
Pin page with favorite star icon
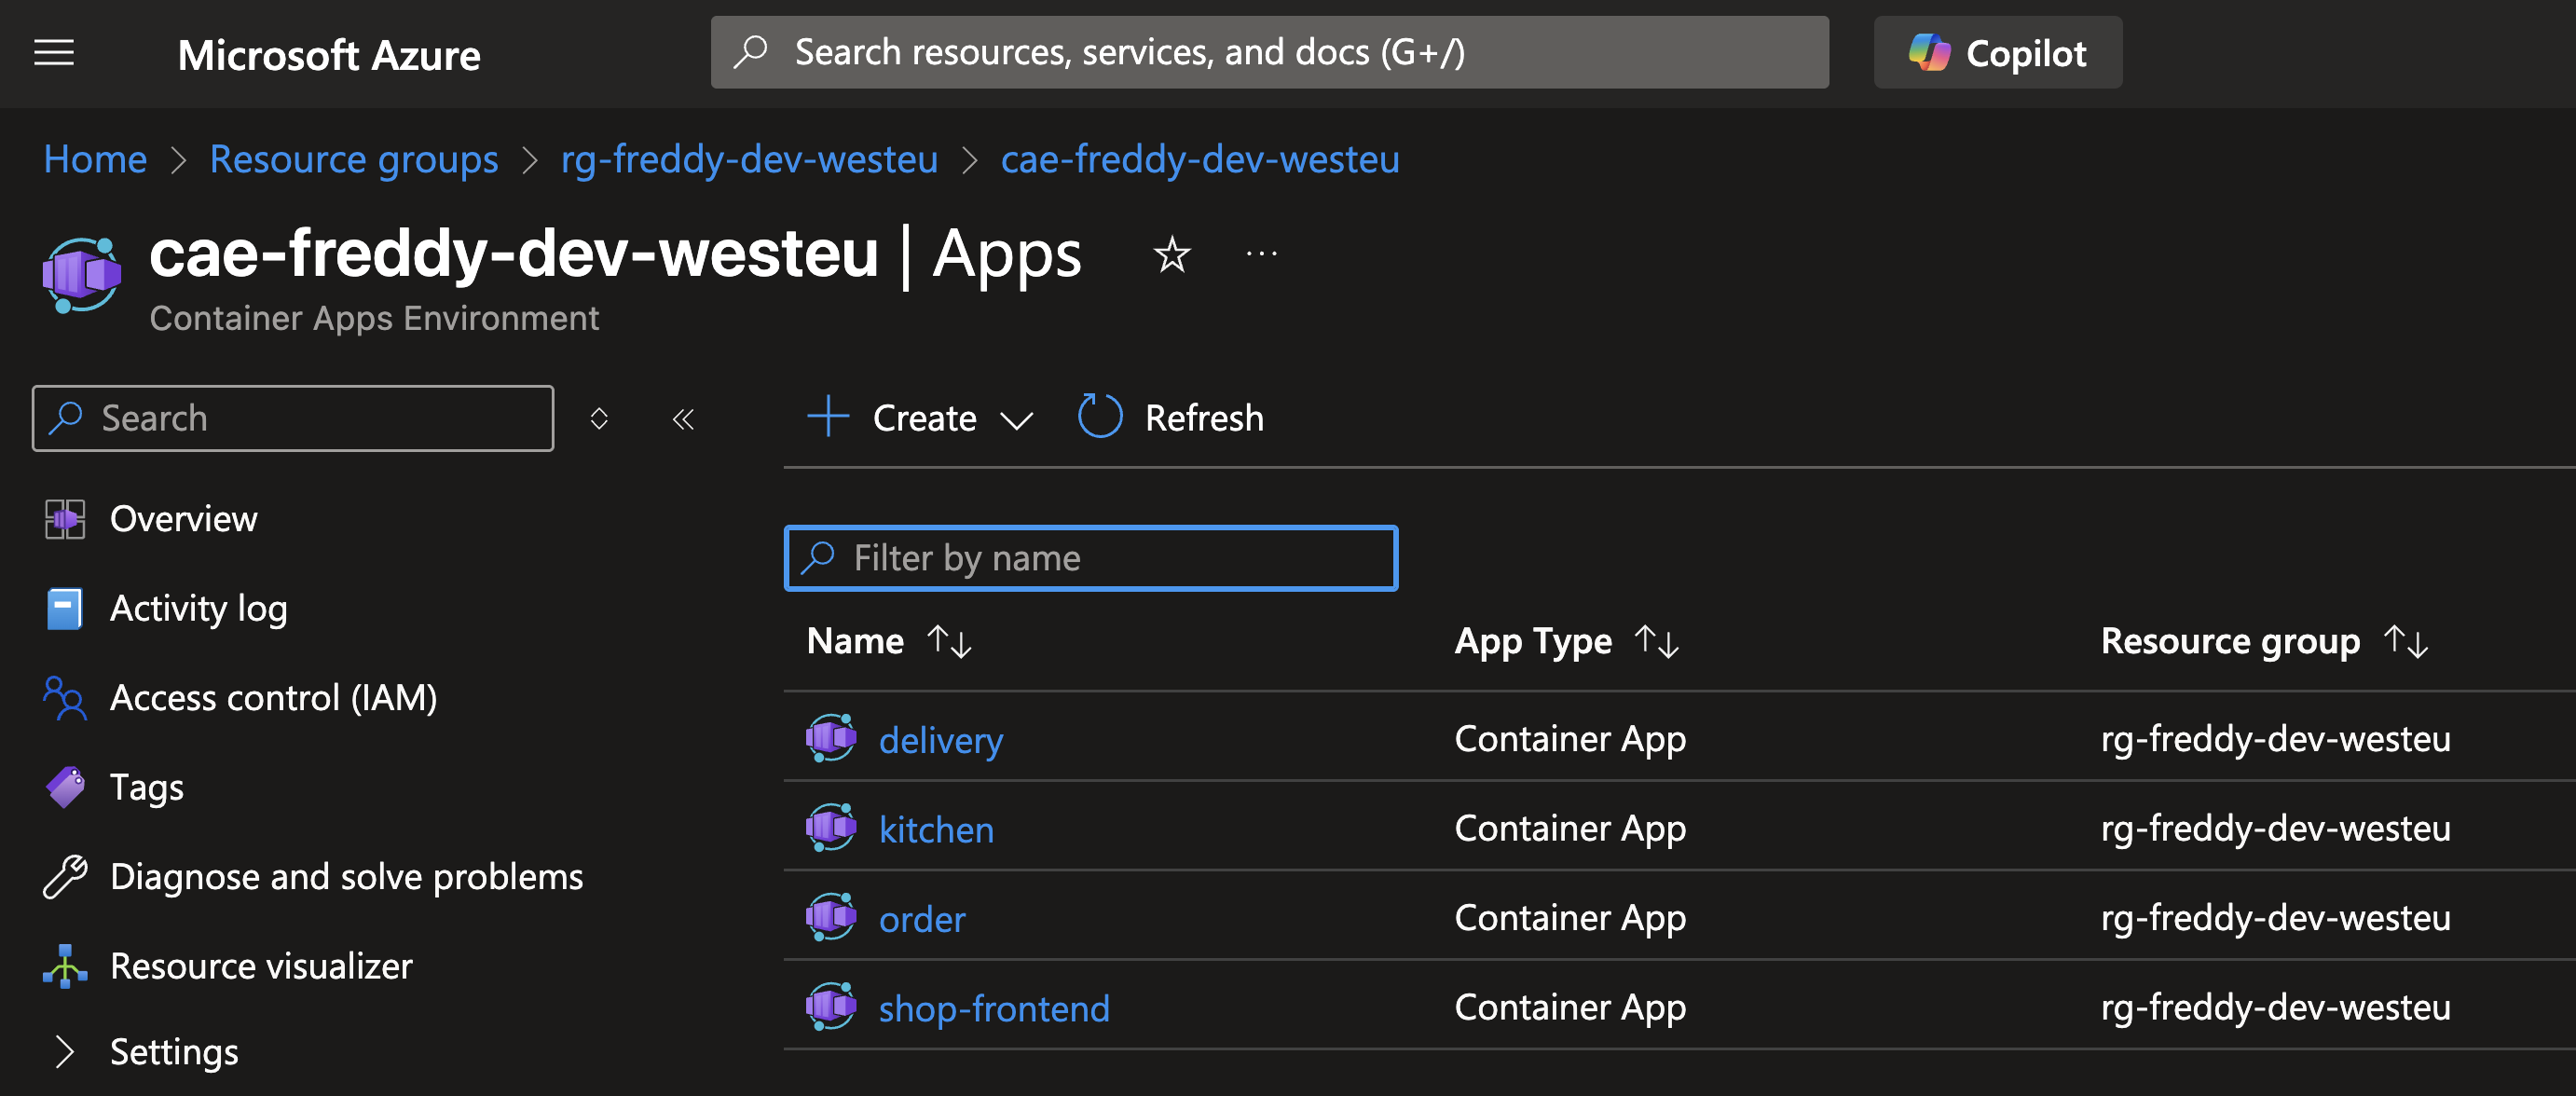(x=1171, y=255)
